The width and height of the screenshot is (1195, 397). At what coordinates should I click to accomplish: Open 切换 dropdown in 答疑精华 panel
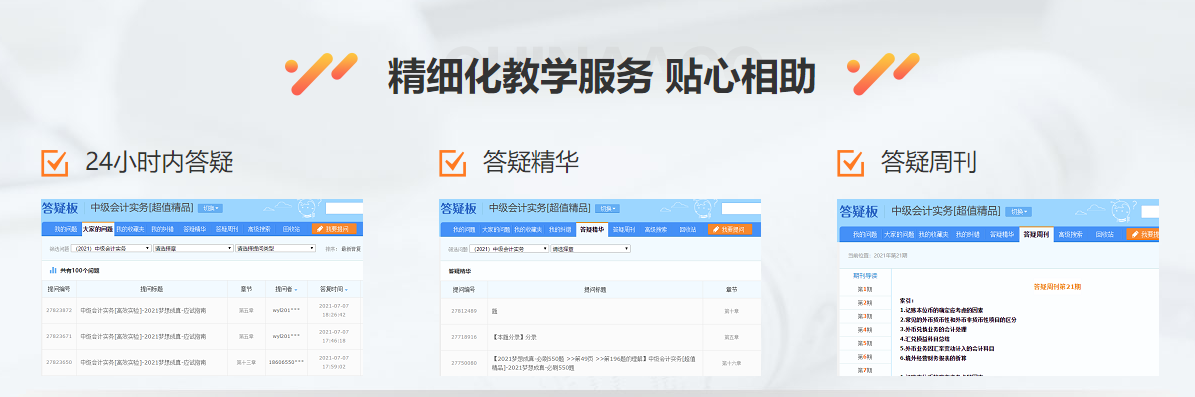[607, 208]
